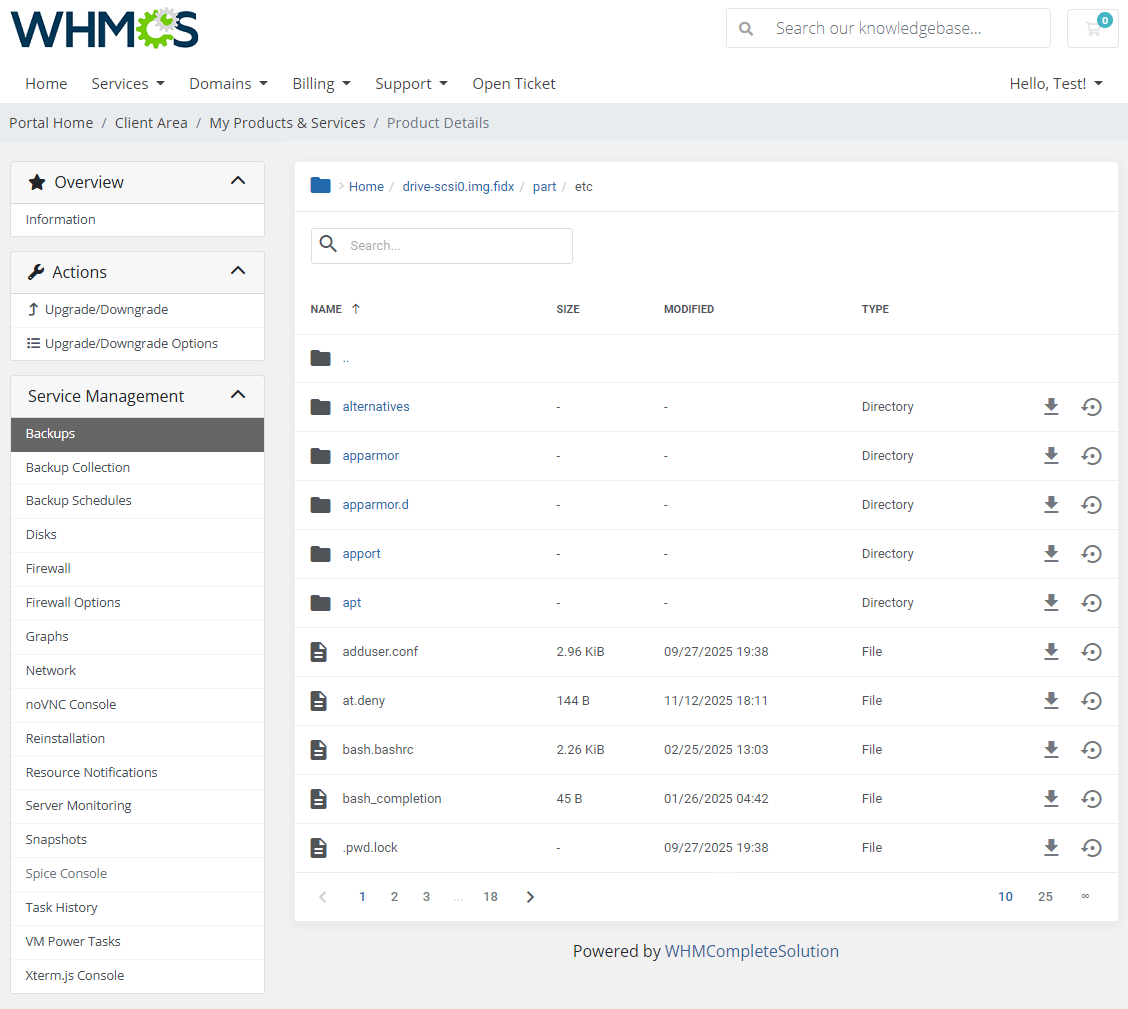The height and width of the screenshot is (1009, 1128).
Task: Open the Services dropdown menu
Action: tap(128, 83)
